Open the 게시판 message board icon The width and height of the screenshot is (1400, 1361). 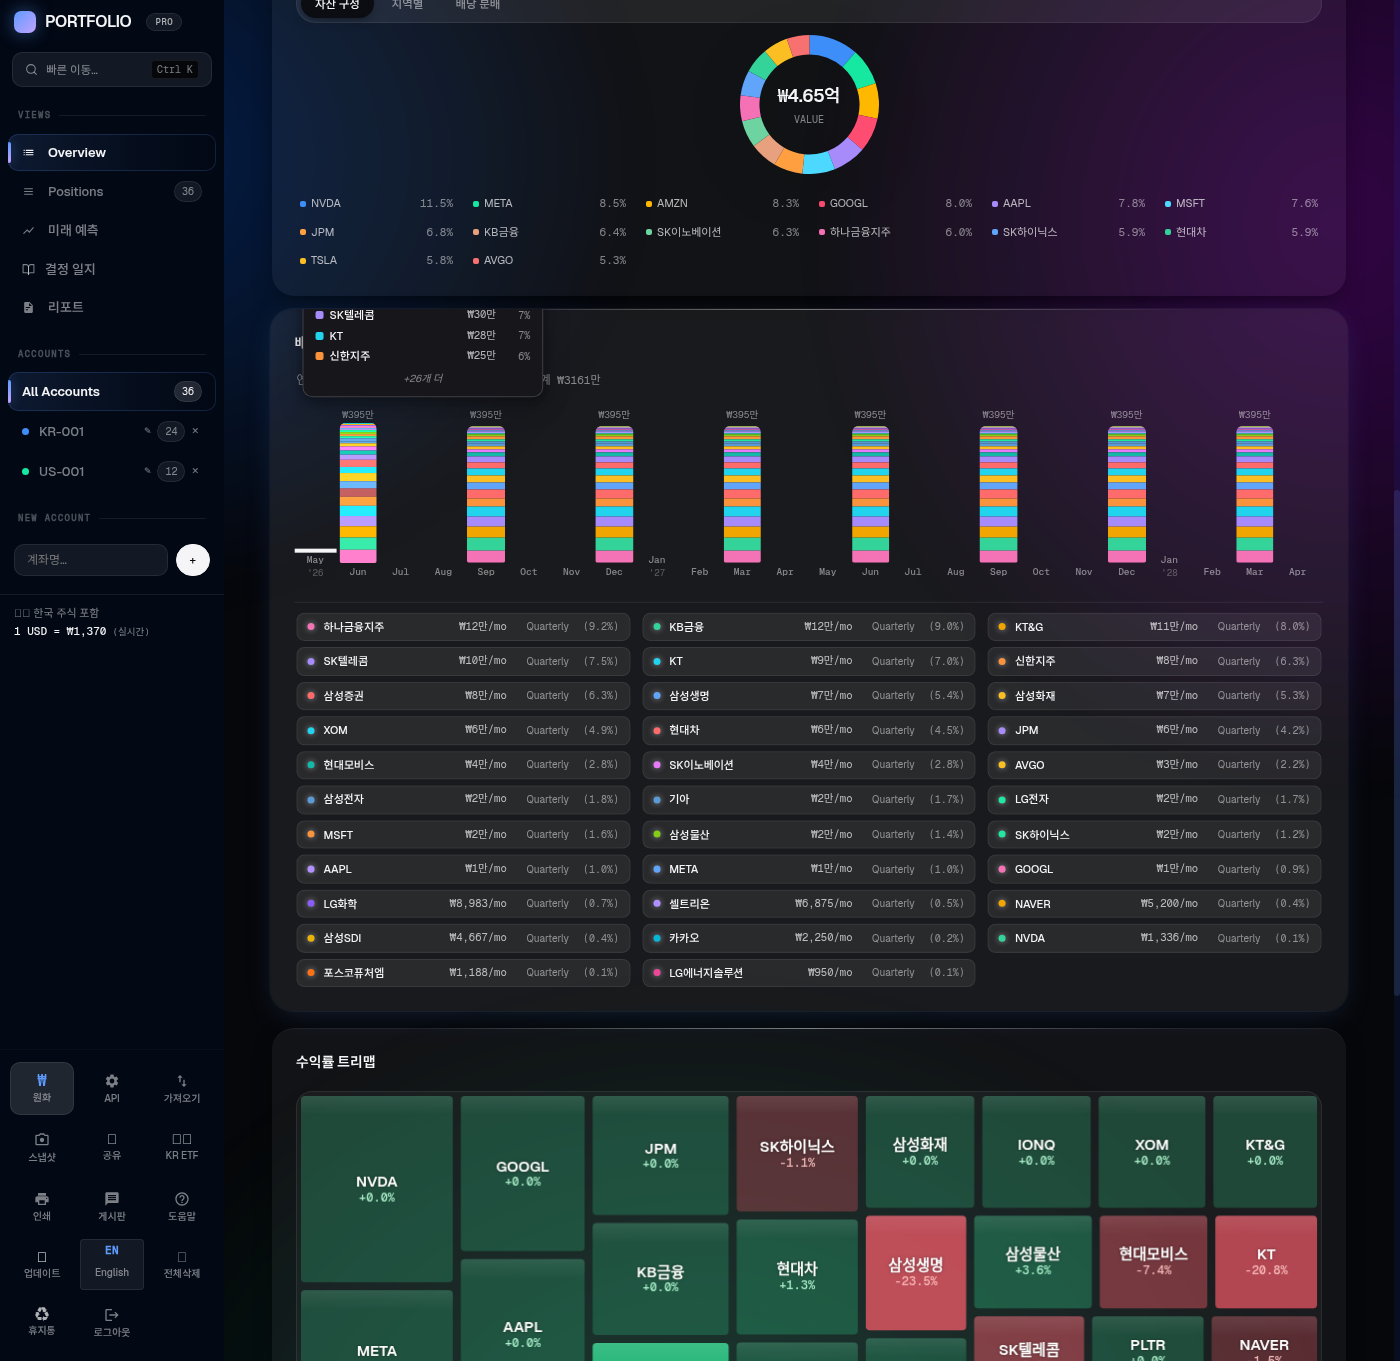[112, 1198]
